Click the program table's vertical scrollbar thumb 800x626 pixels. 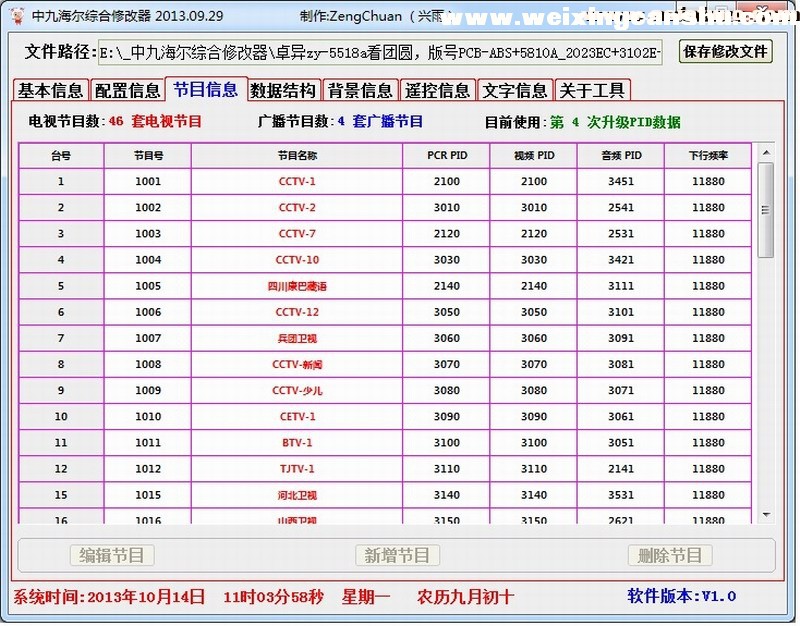pyautogui.click(x=765, y=210)
